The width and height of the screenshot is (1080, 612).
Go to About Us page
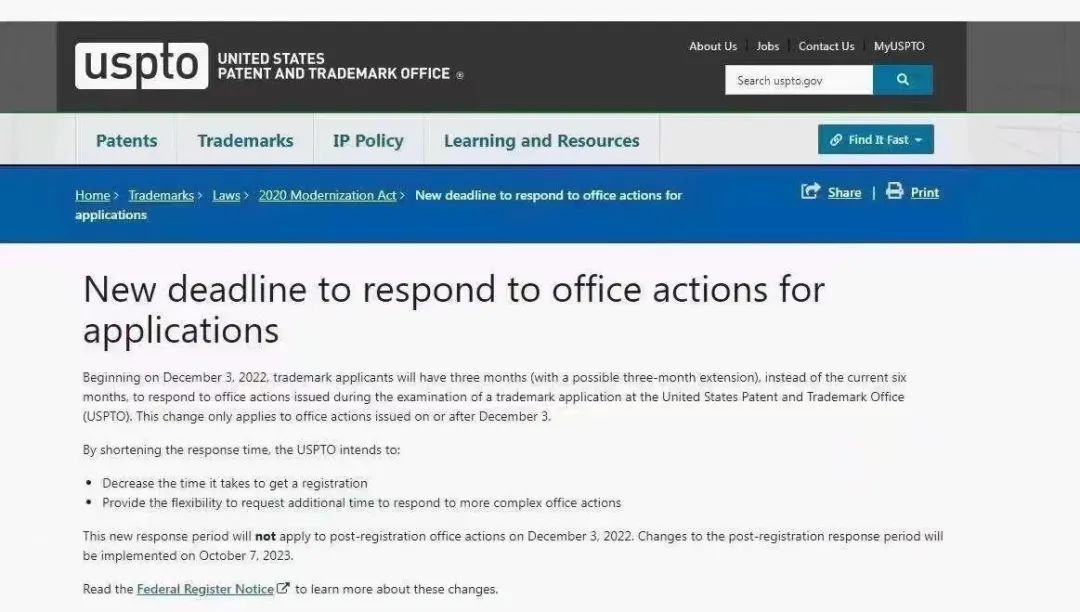click(713, 46)
